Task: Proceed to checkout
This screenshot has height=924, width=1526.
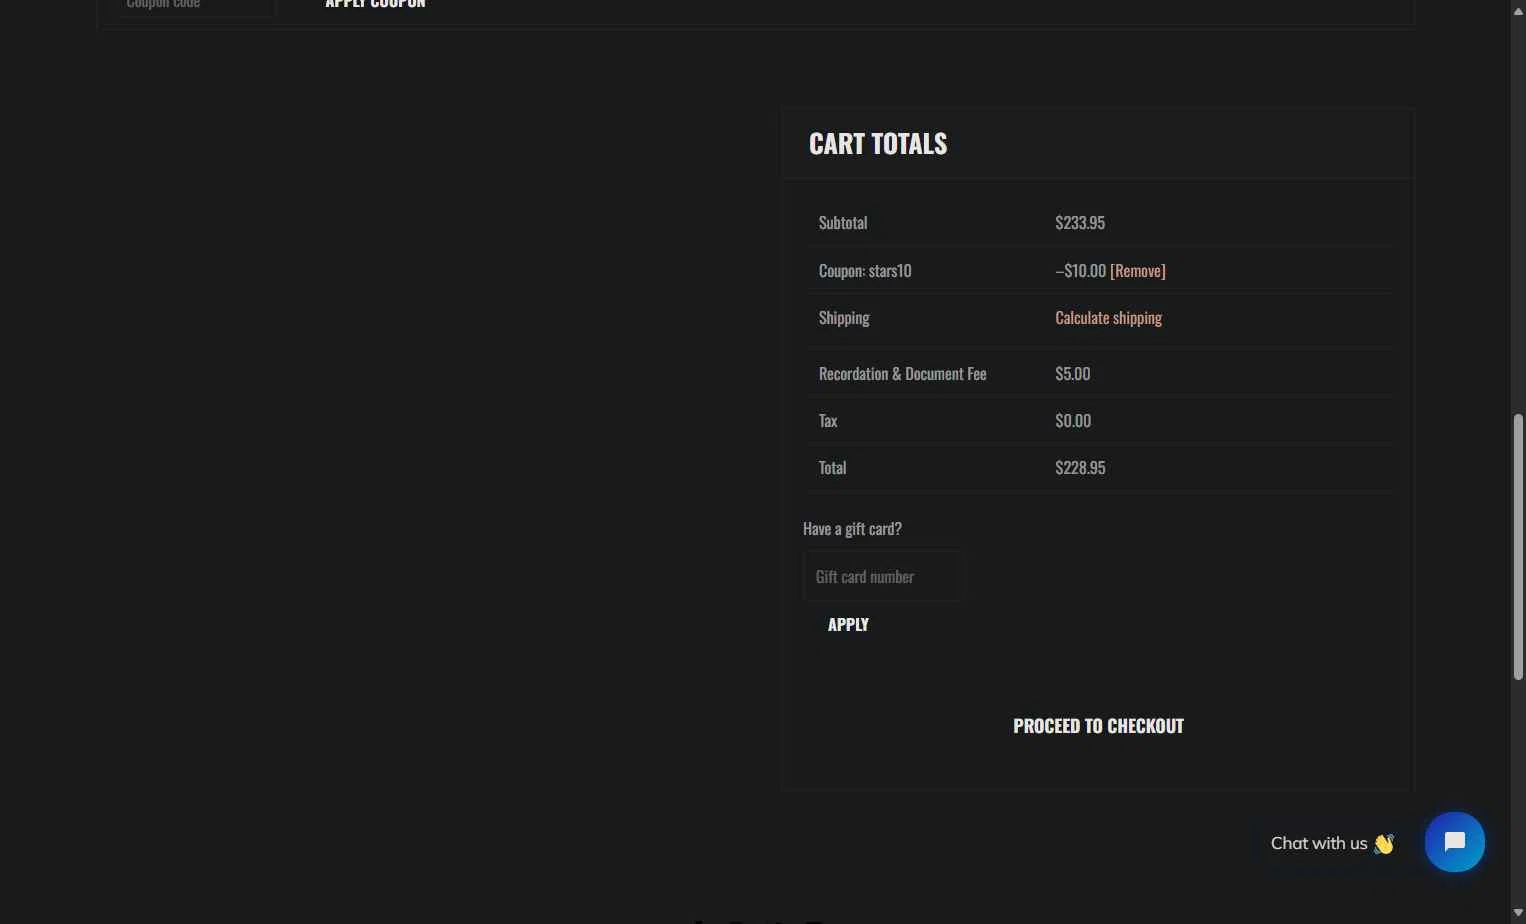Action: pos(1098,726)
